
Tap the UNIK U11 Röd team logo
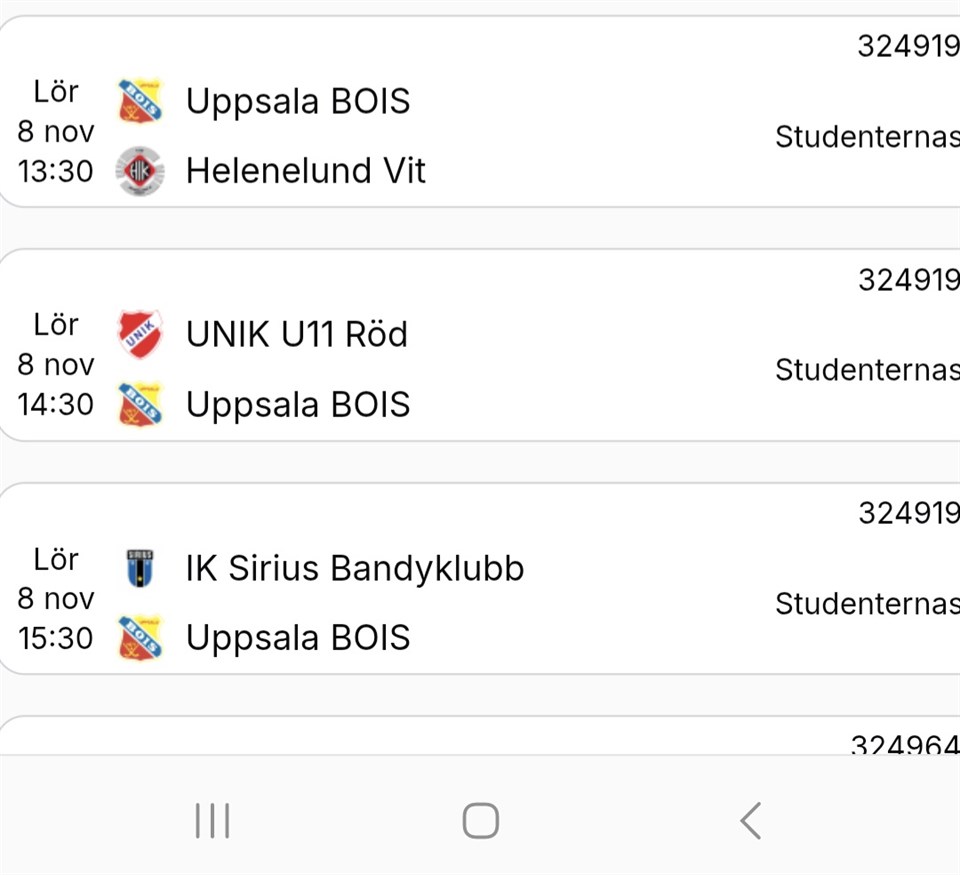pyautogui.click(x=139, y=334)
